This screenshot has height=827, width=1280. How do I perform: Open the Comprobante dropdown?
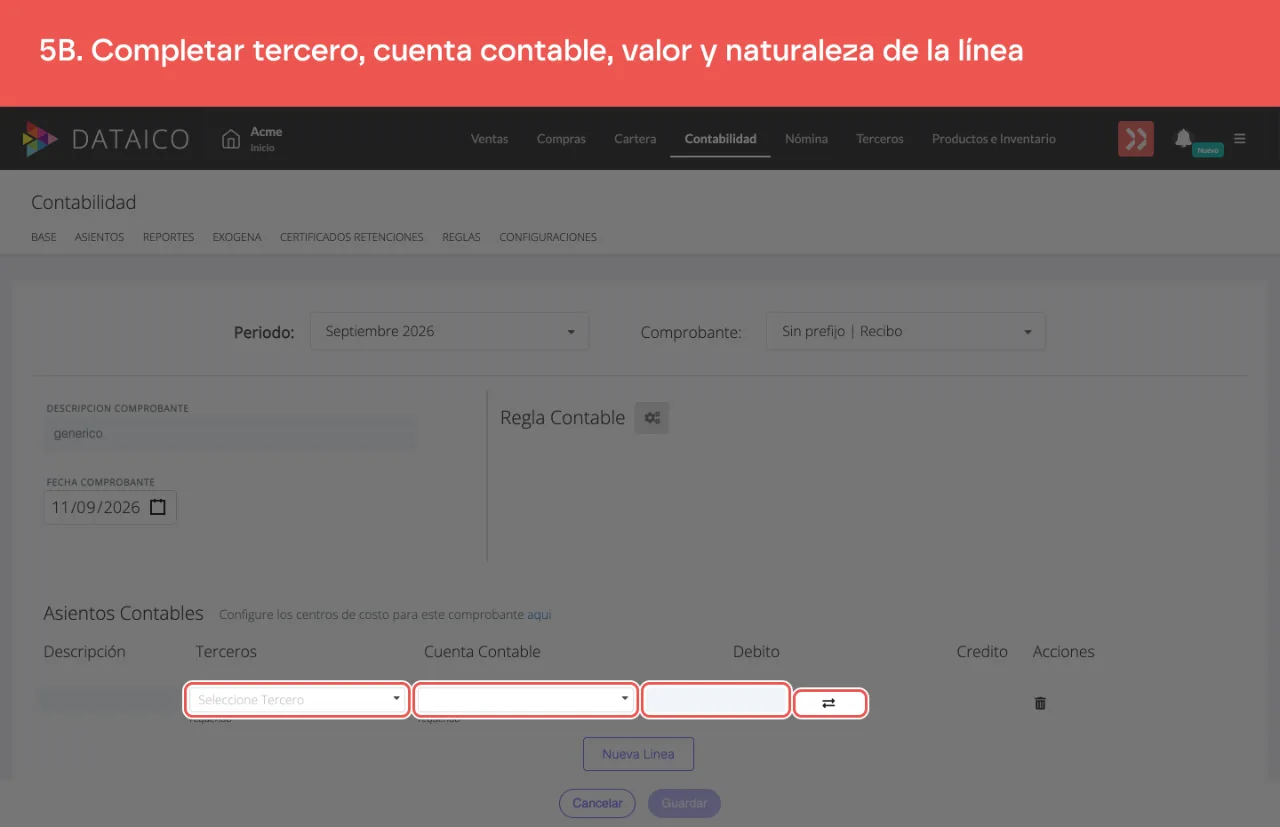(906, 331)
